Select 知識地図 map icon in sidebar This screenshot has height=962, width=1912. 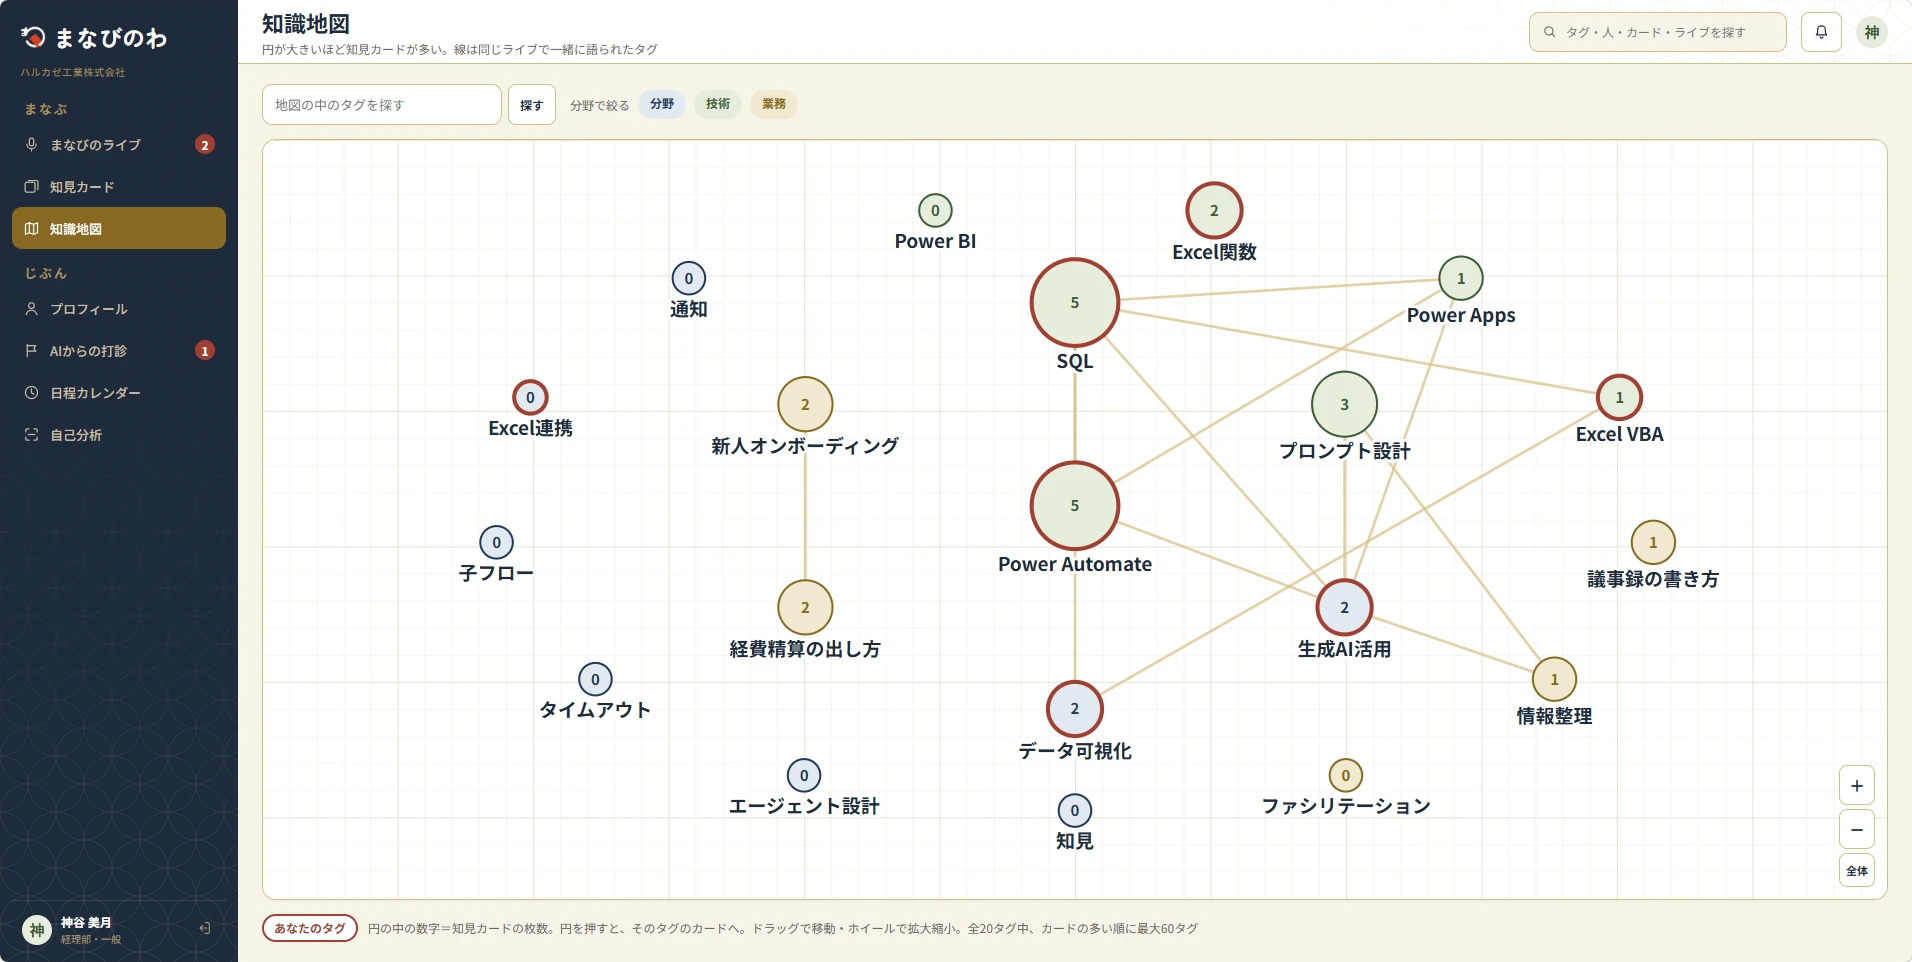32,229
